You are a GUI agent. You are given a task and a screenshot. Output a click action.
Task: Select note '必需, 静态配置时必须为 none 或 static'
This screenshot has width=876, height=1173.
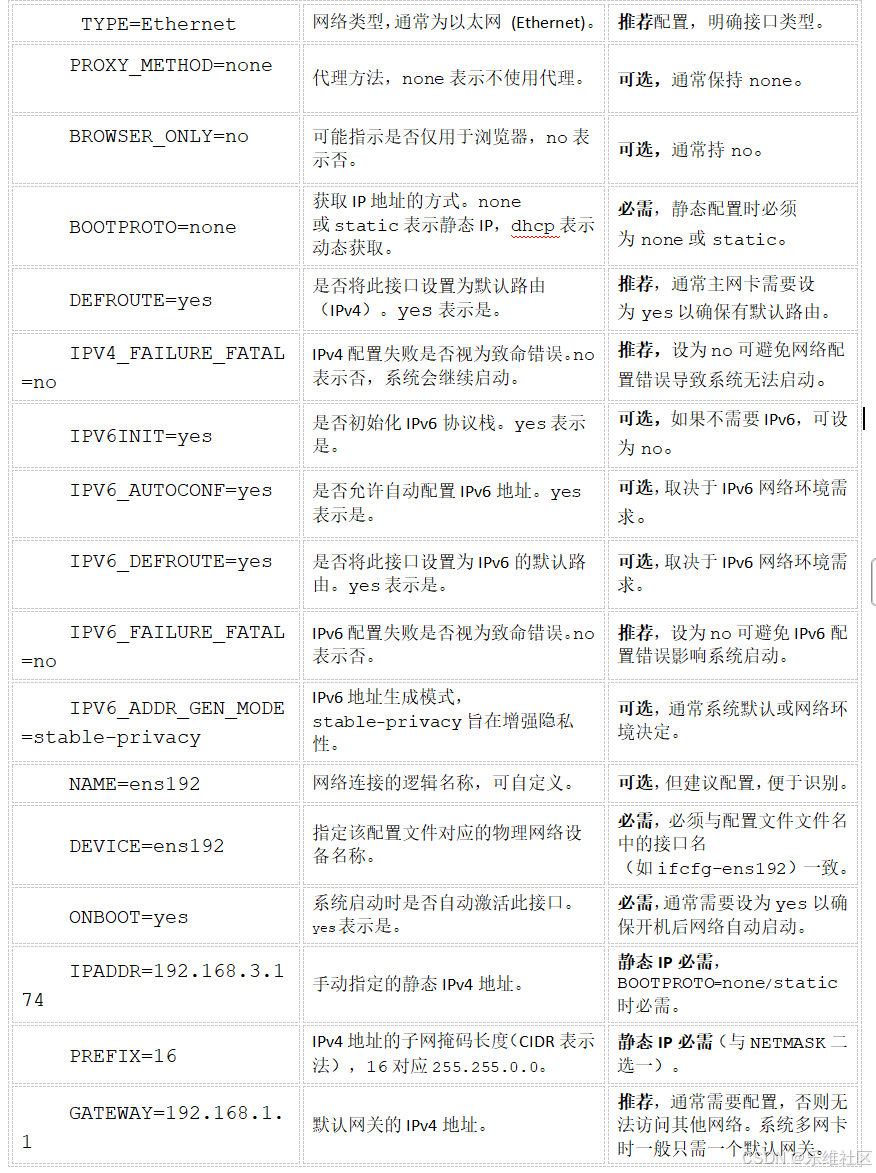707,224
